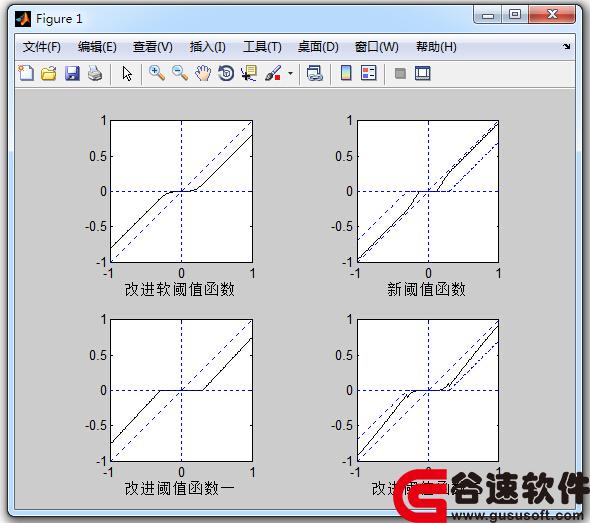Click inside the 改进阈值函数一 plot area
The height and width of the screenshot is (523, 590).
point(181,391)
